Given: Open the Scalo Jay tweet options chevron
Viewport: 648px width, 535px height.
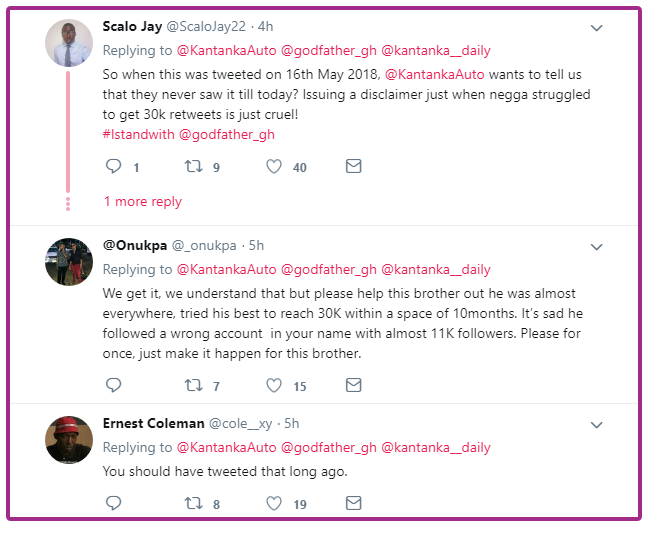Looking at the screenshot, I should tap(597, 28).
